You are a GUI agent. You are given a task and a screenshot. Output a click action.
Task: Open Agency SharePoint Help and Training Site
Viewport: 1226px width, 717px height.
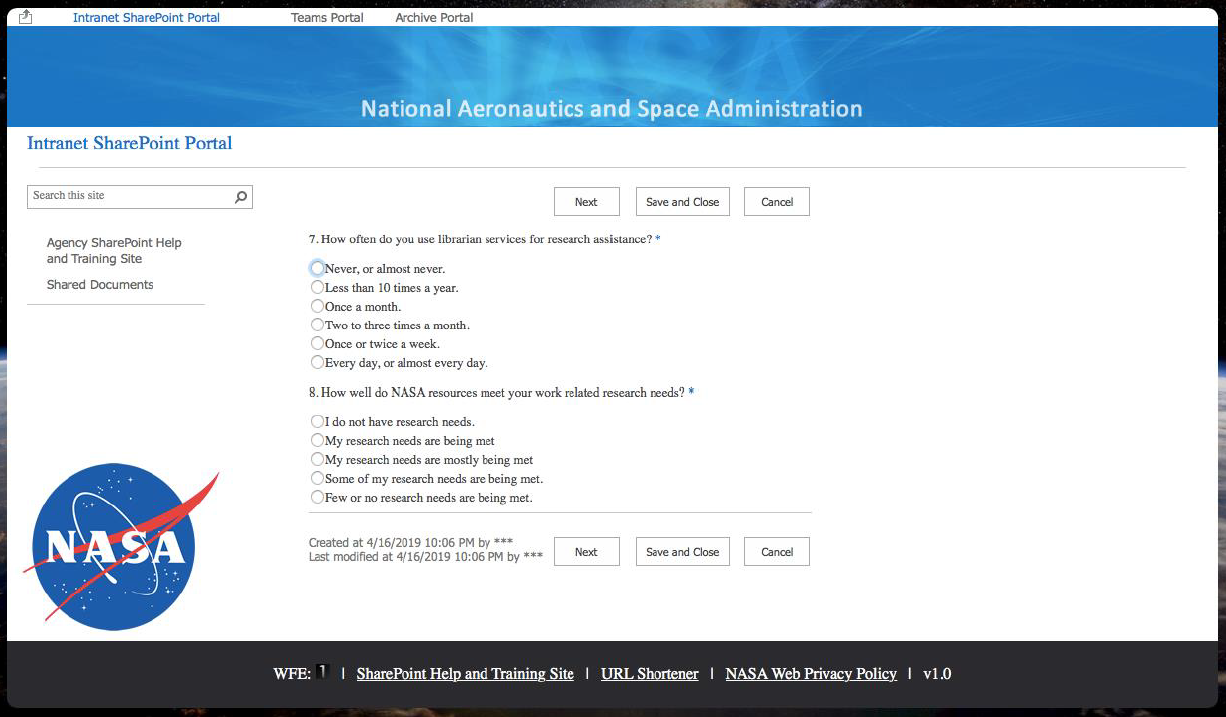click(114, 251)
